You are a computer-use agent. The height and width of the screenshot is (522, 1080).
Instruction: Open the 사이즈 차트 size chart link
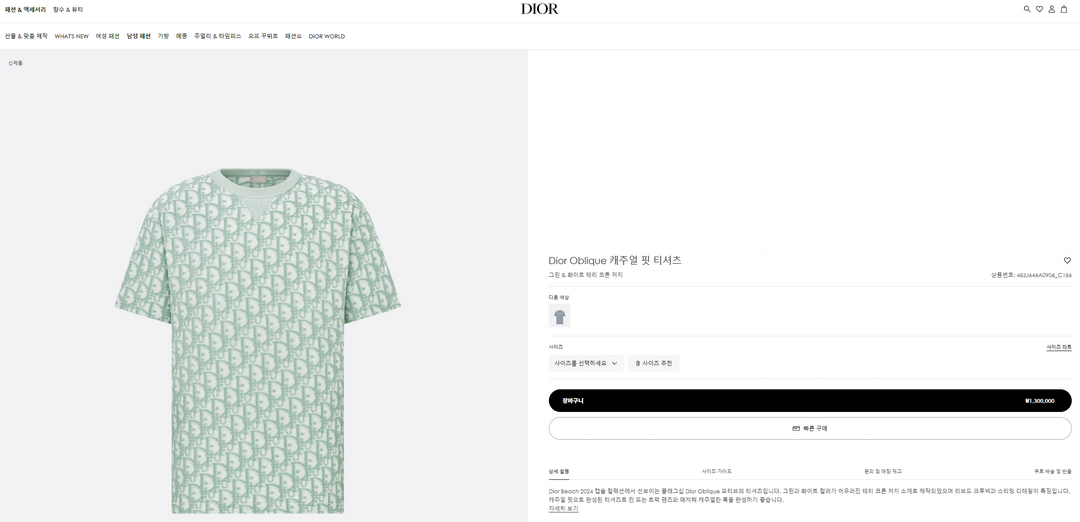1059,347
